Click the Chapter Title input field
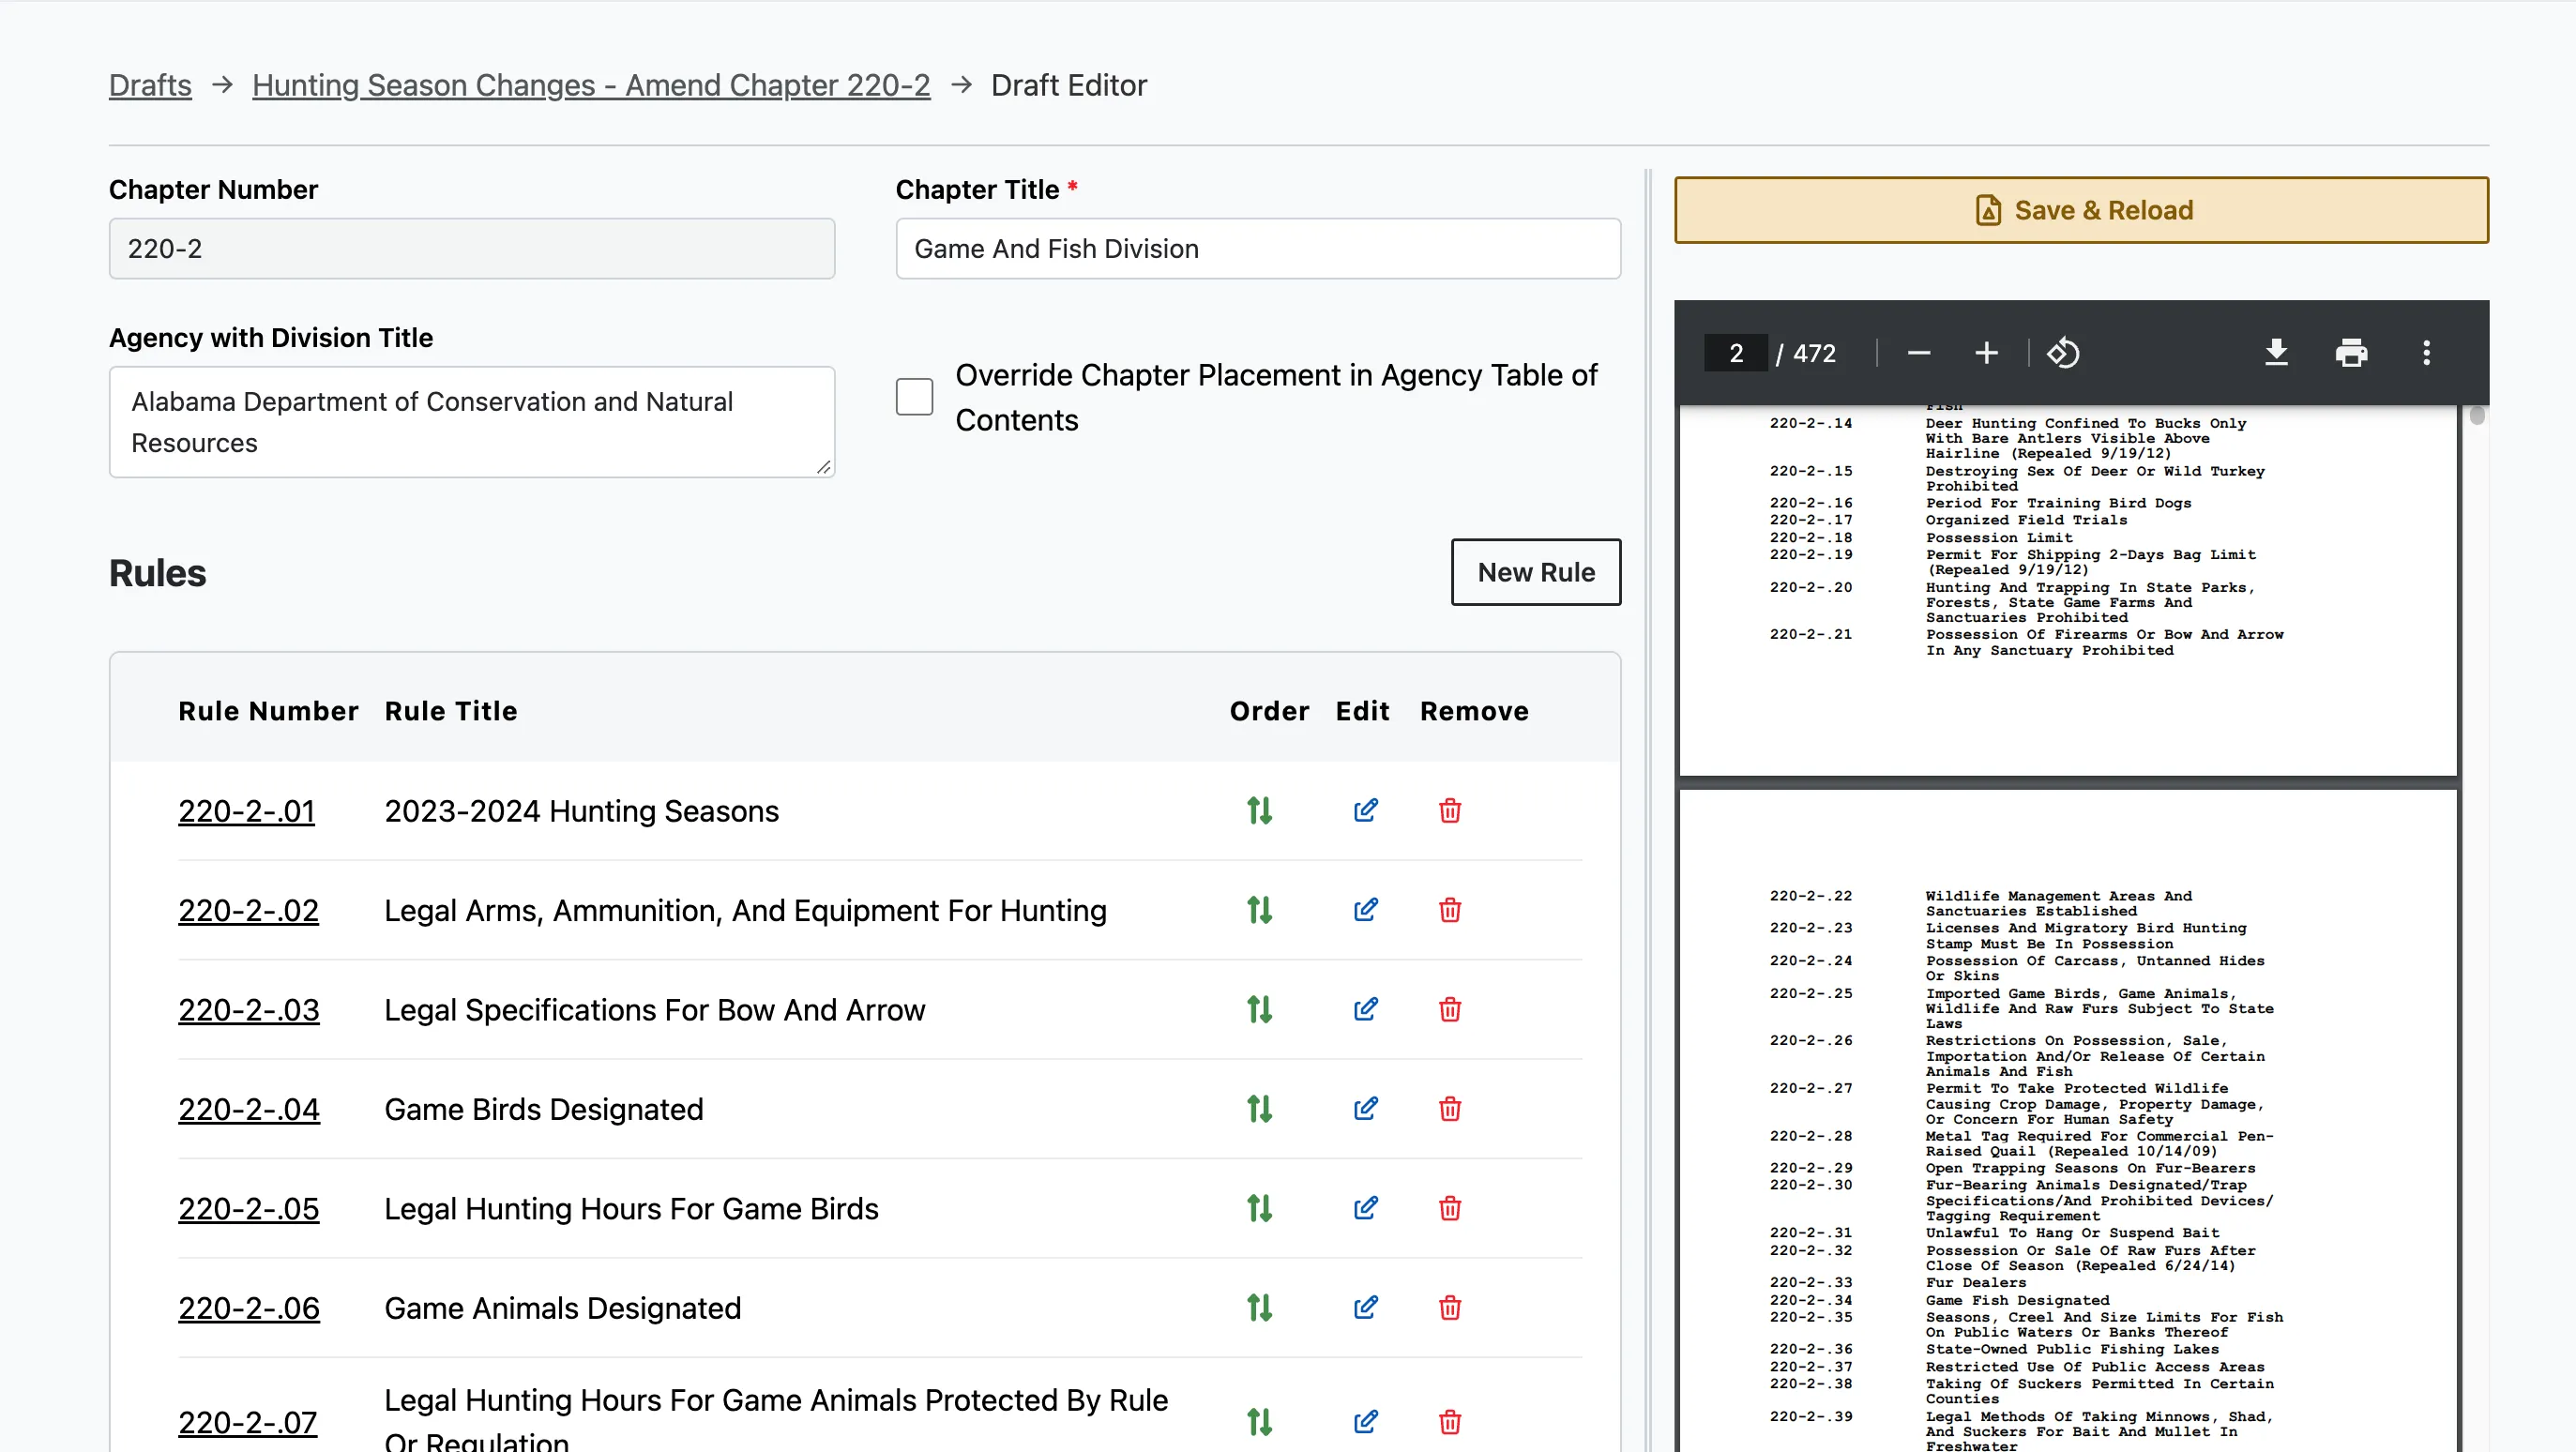The height and width of the screenshot is (1452, 2576). (1257, 249)
